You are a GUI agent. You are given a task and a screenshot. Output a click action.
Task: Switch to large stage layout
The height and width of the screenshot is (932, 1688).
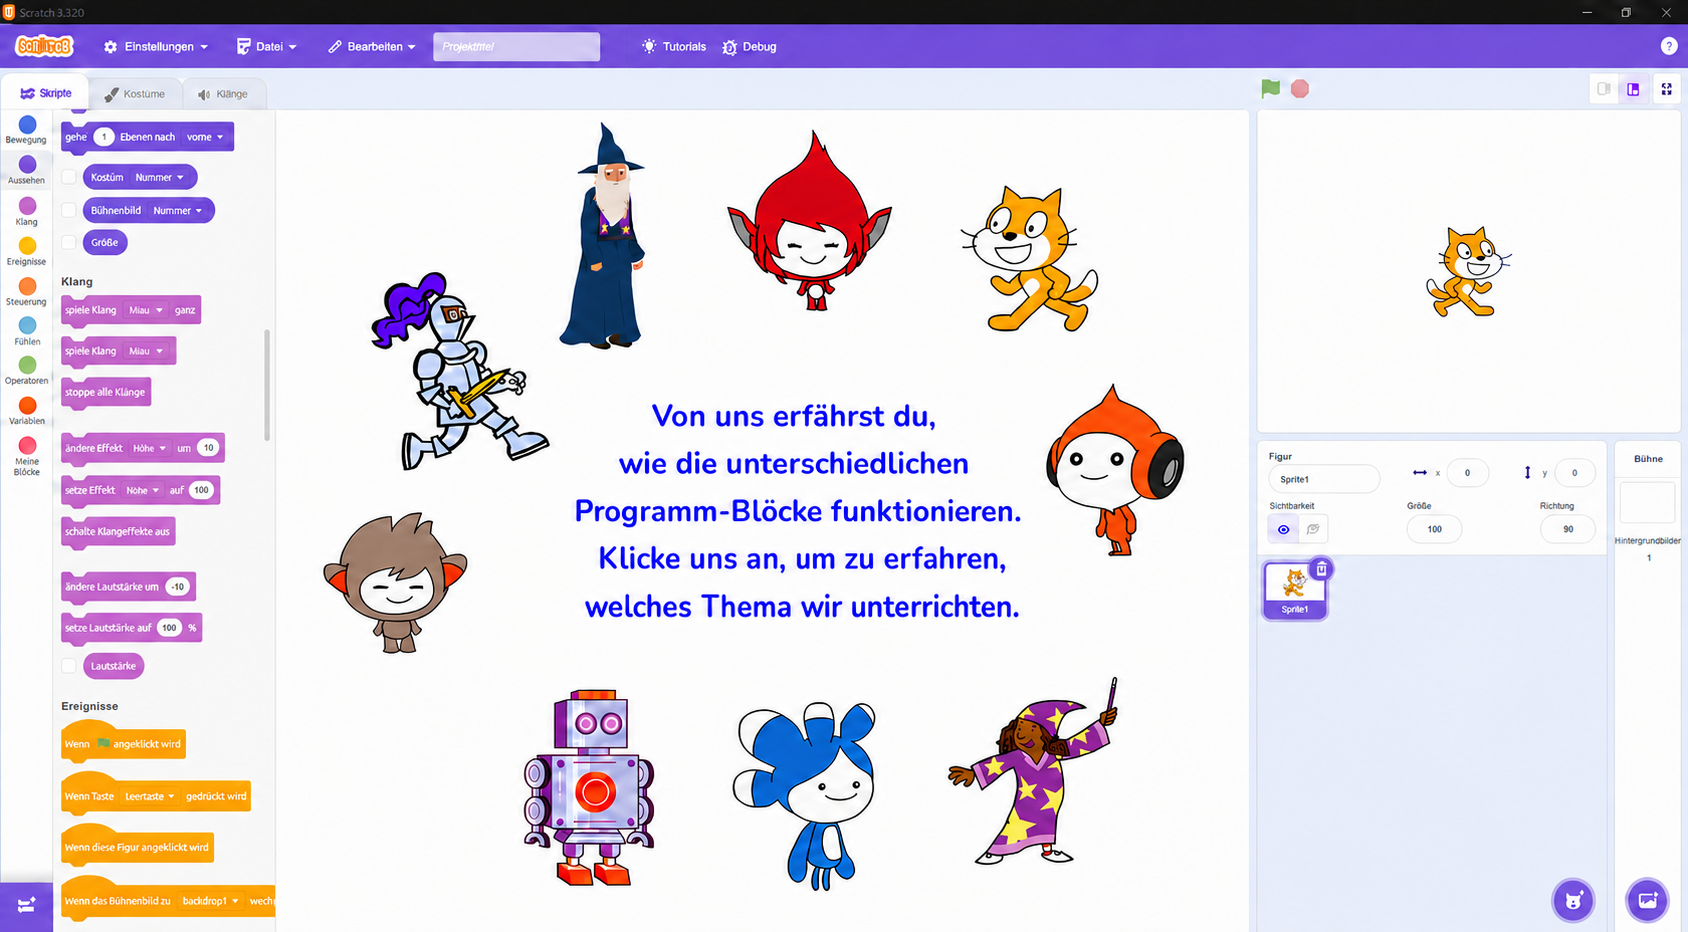(x=1633, y=89)
